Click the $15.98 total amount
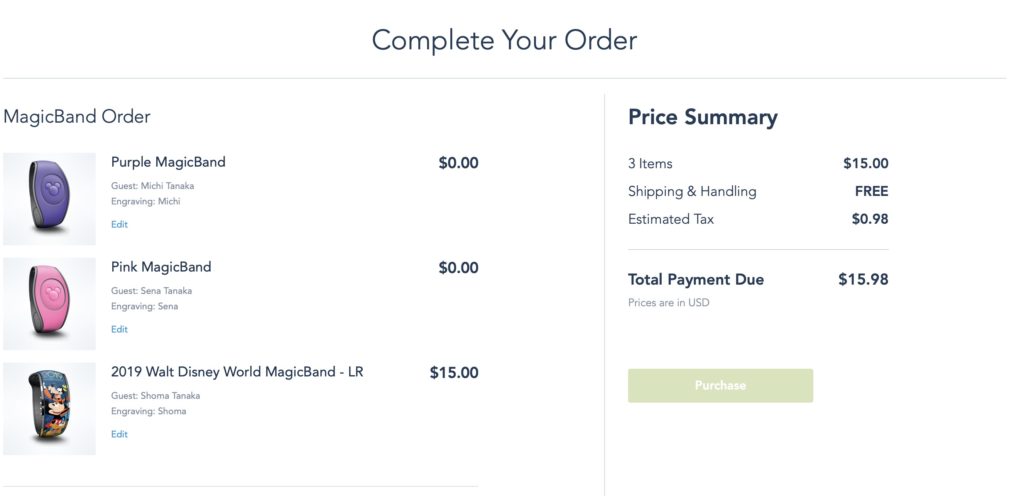 pos(863,280)
